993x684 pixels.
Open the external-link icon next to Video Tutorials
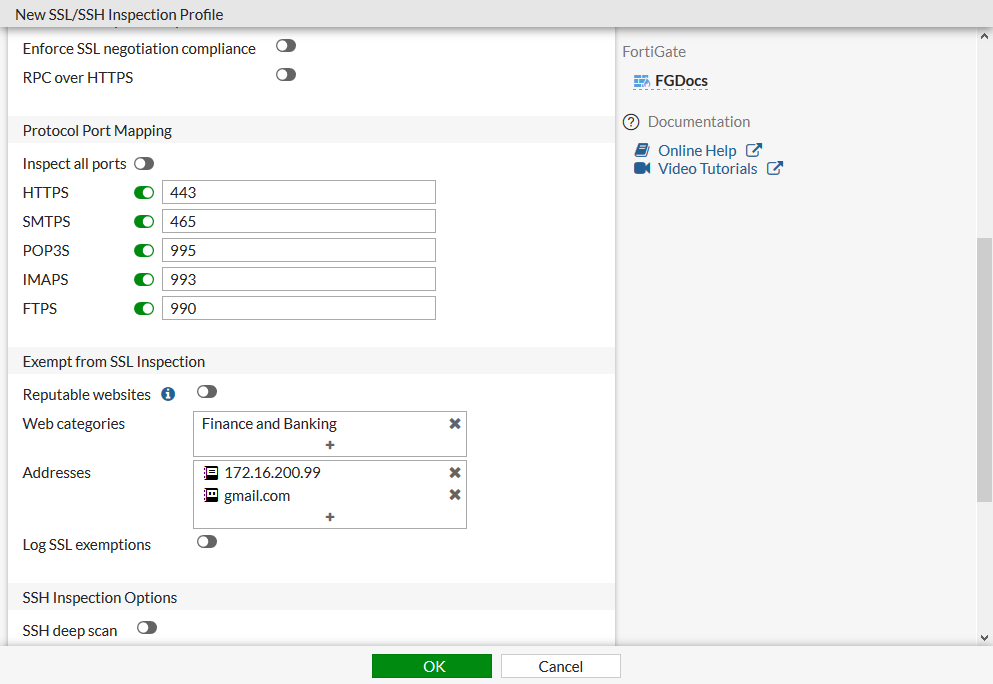(773, 168)
